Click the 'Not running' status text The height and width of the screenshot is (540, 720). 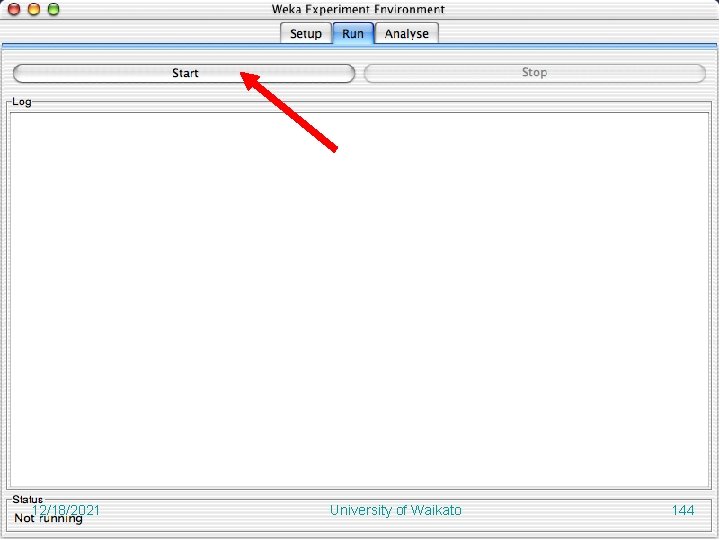[49, 518]
